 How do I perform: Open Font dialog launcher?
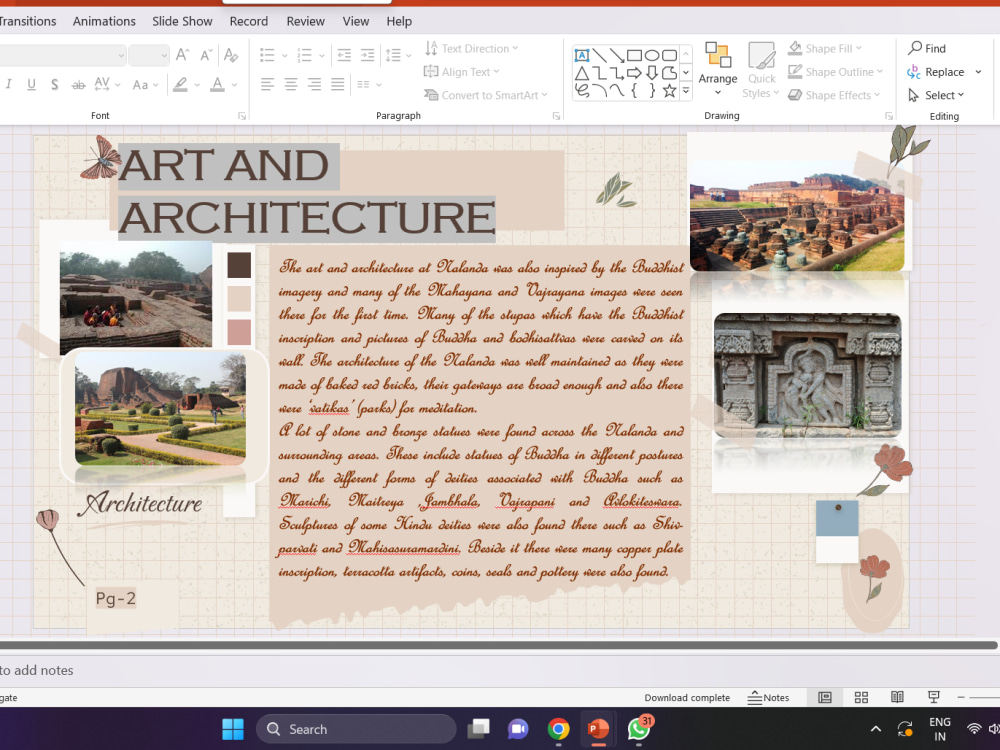[242, 116]
